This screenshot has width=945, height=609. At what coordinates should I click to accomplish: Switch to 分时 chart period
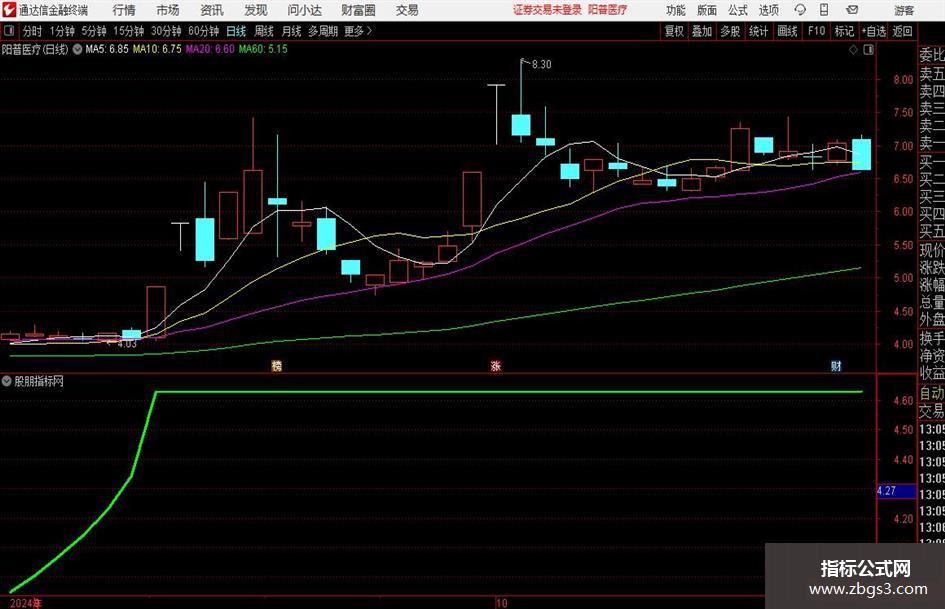click(33, 31)
